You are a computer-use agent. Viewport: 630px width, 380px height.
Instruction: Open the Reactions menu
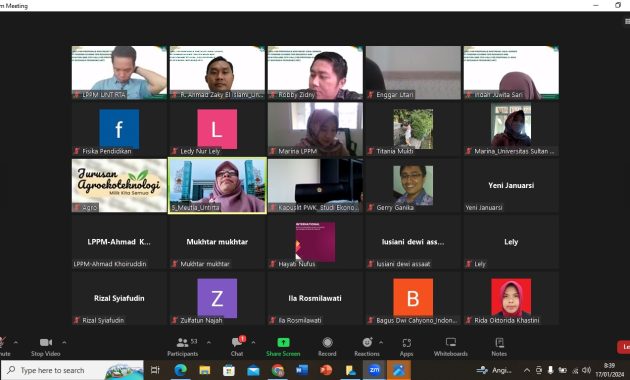coord(367,347)
